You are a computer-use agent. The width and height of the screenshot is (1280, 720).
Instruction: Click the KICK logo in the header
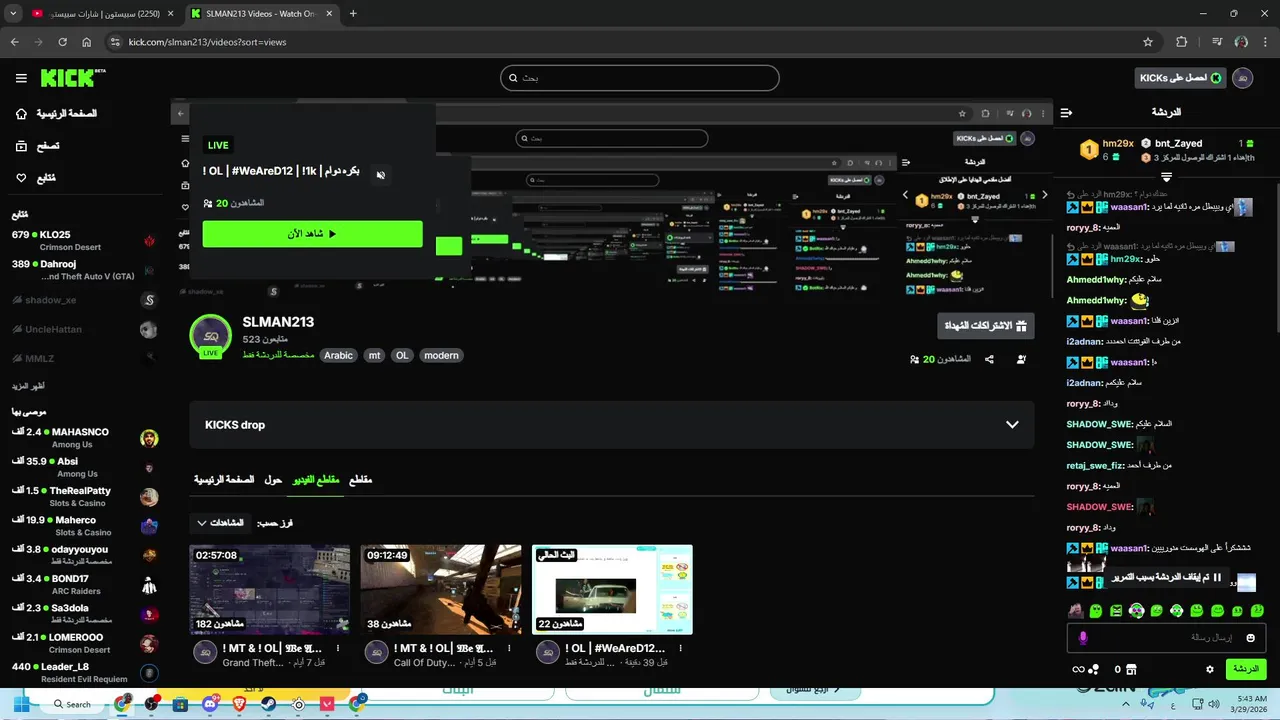pos(72,78)
